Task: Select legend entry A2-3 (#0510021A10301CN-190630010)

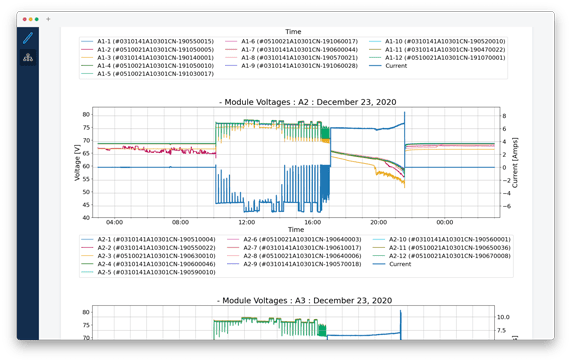Action: click(x=156, y=256)
